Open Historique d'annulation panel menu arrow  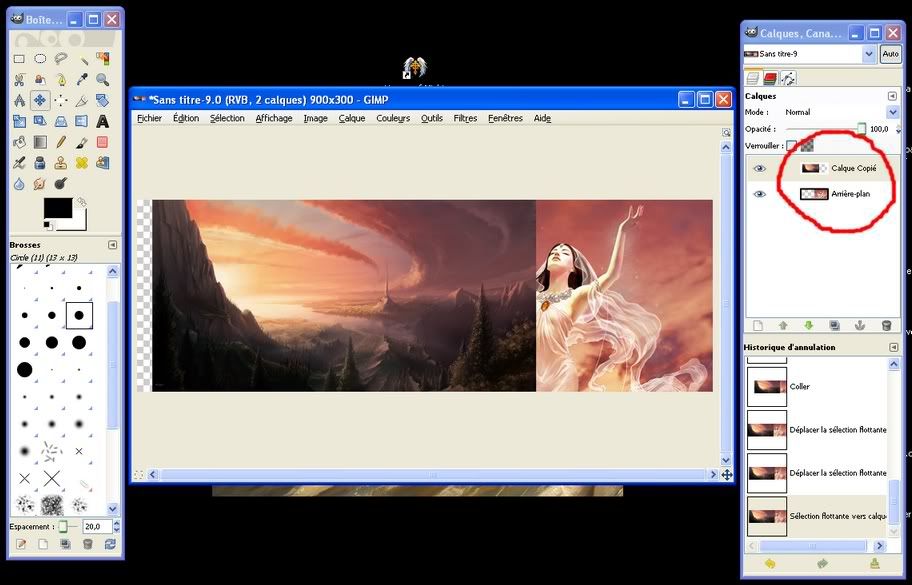pos(893,347)
